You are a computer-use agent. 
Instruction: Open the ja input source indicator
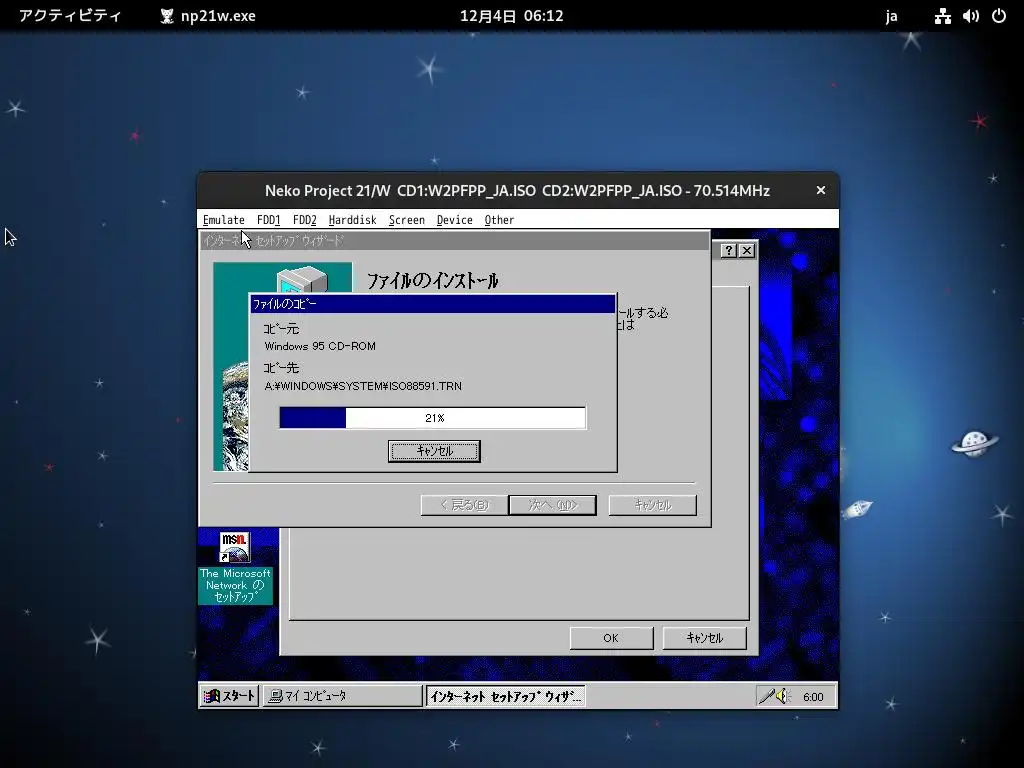(x=891, y=16)
